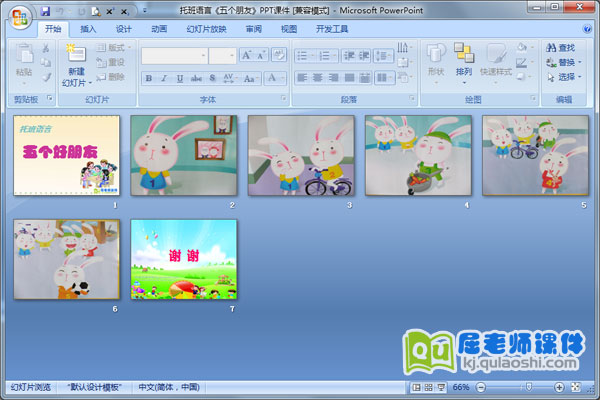Click Decrease Font Size icon
The image size is (600, 400).
tap(261, 55)
